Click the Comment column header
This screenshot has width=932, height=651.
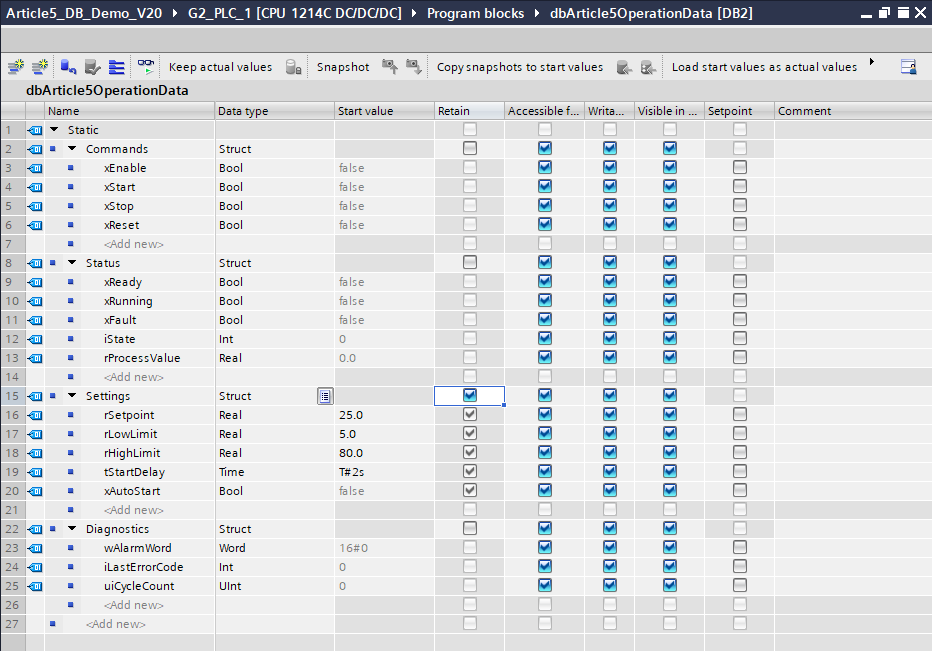tap(853, 111)
